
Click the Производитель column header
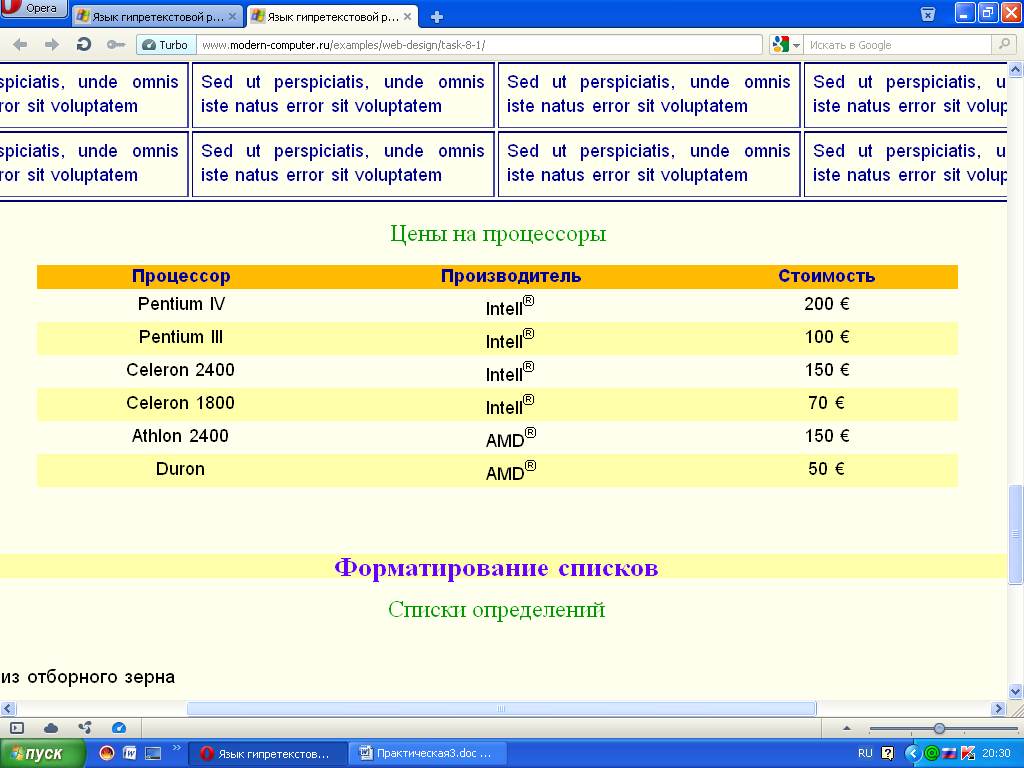coord(511,276)
